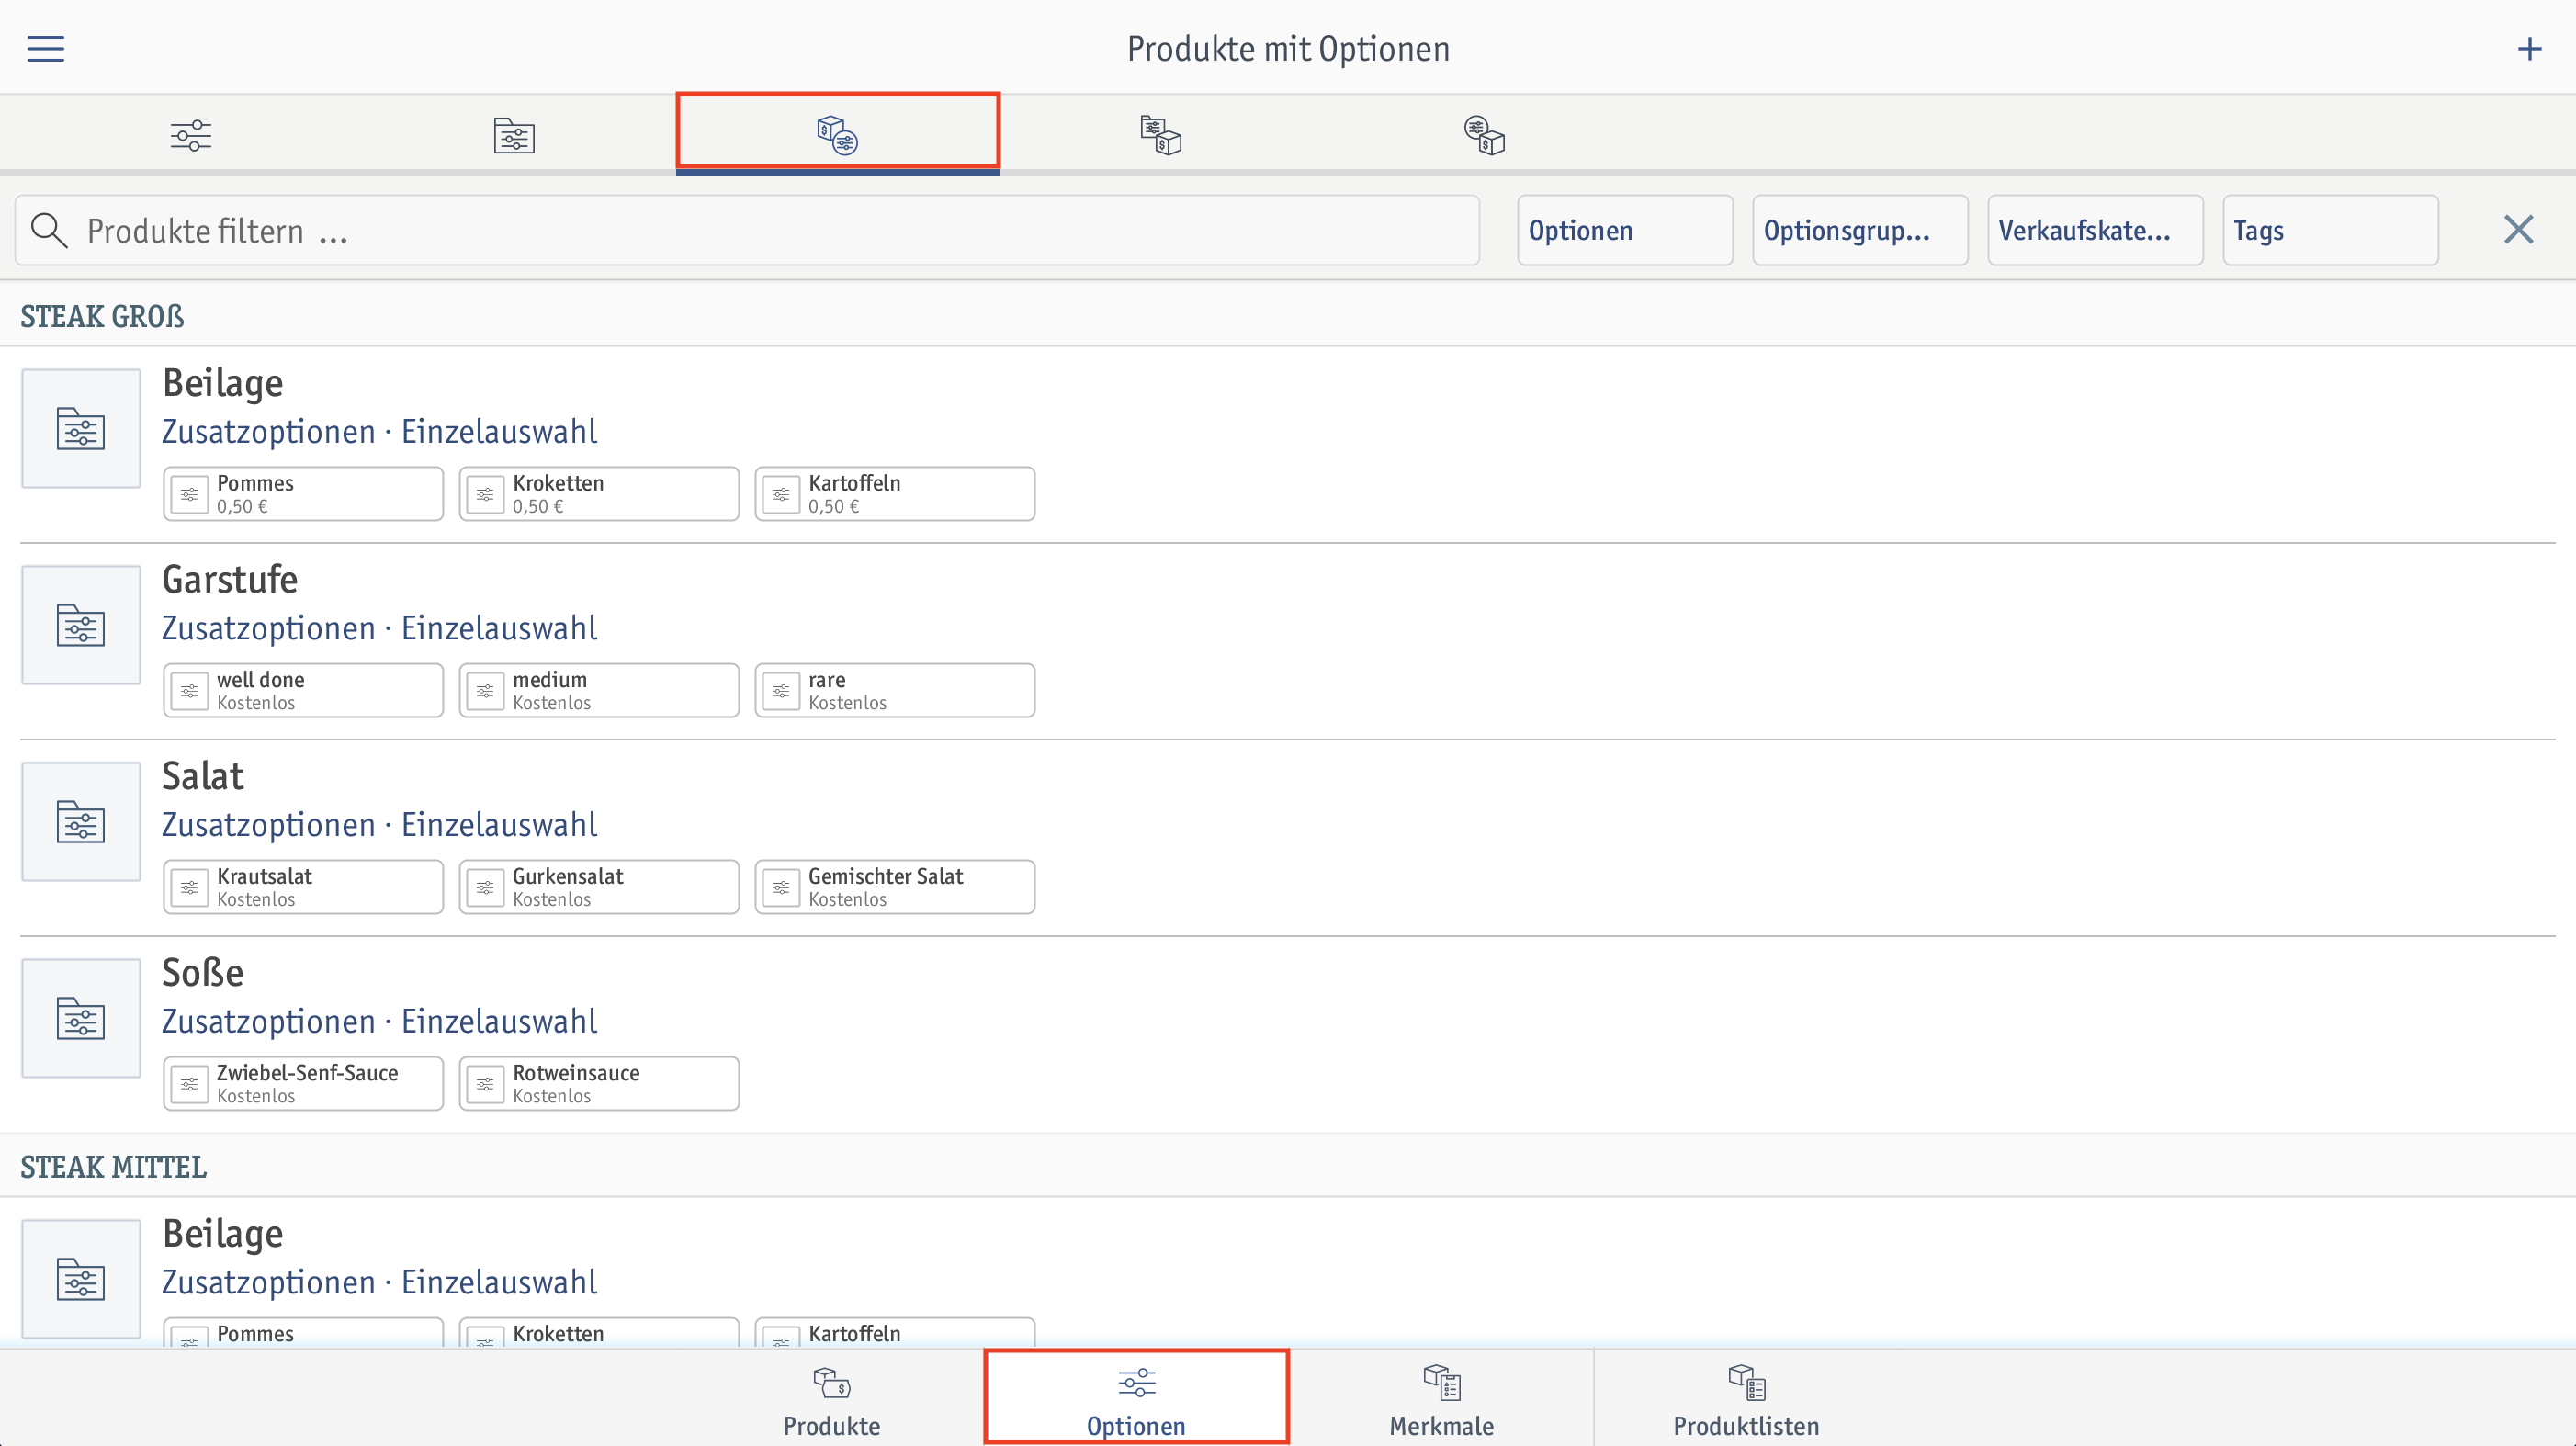Click the Gemischter Salat option icon
This screenshot has height=1446, width=2576.
[x=781, y=887]
